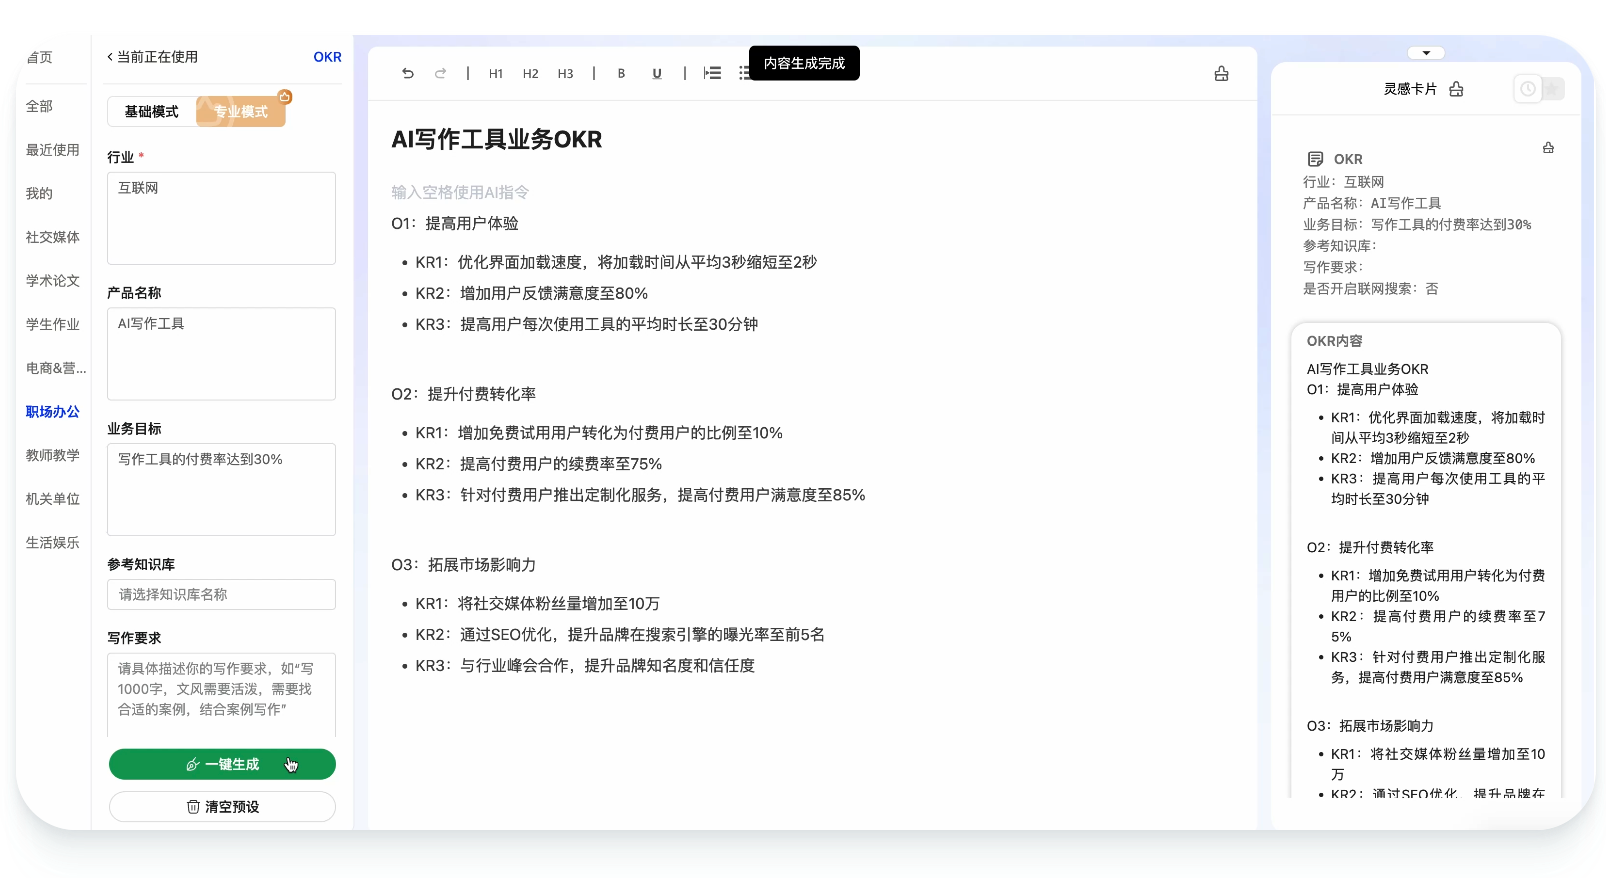Click the 产品名称 input with AI写作工具
Viewport: 1606px width, 878px height.
(221, 354)
